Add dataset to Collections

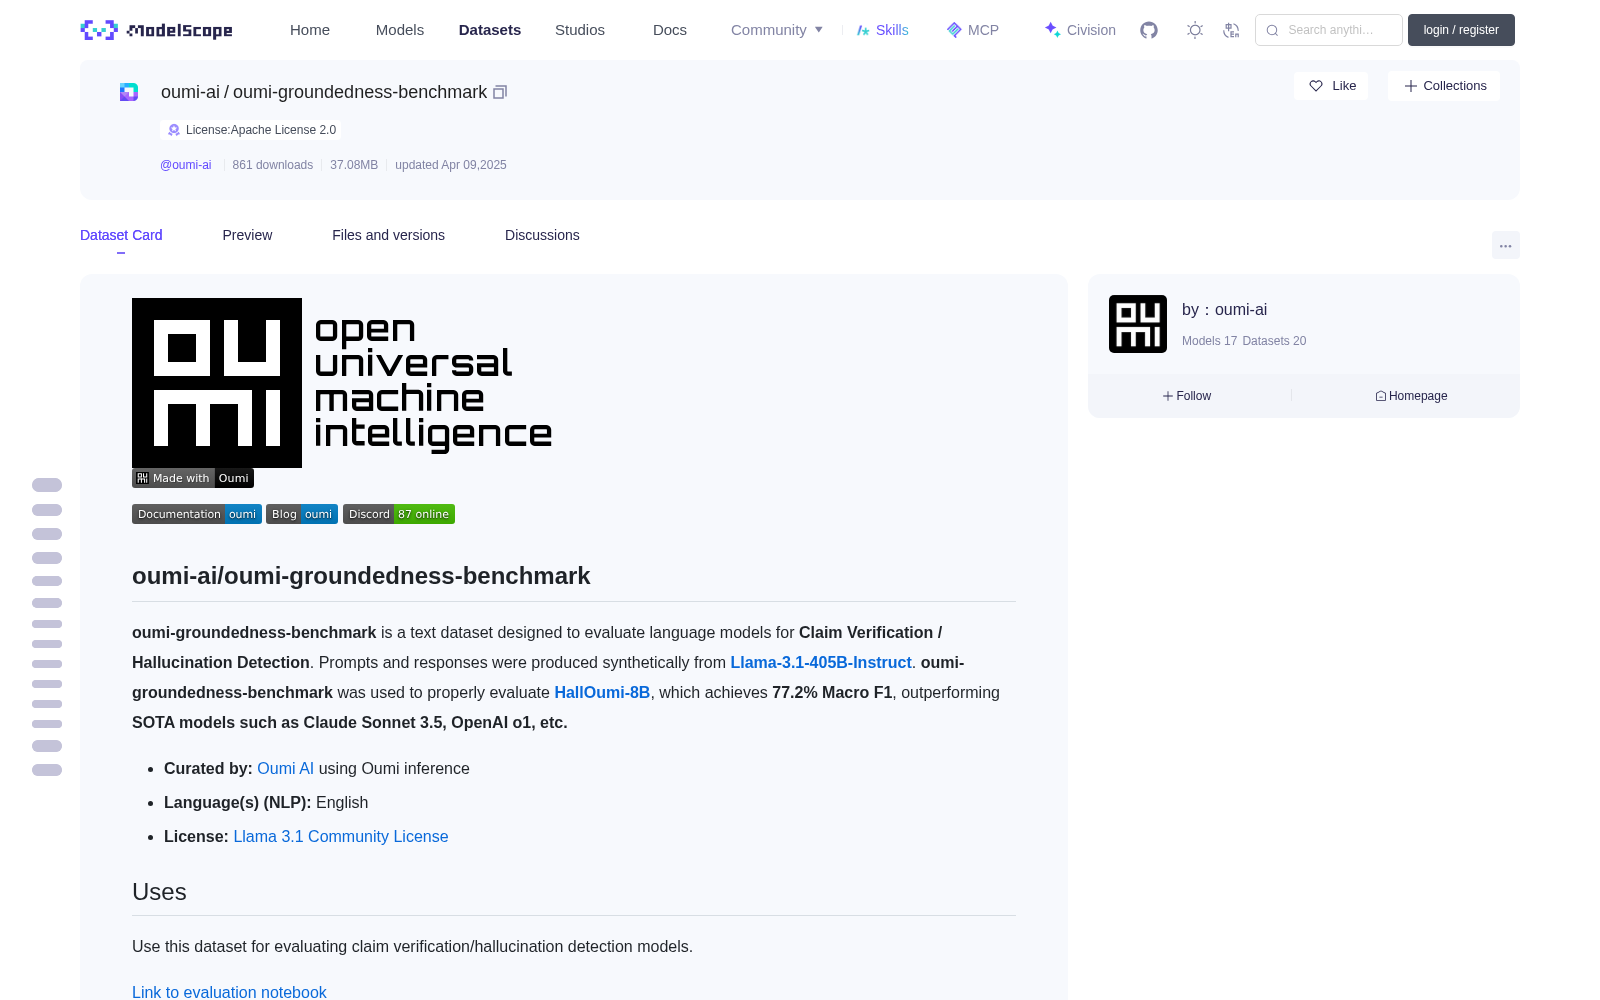(1444, 86)
